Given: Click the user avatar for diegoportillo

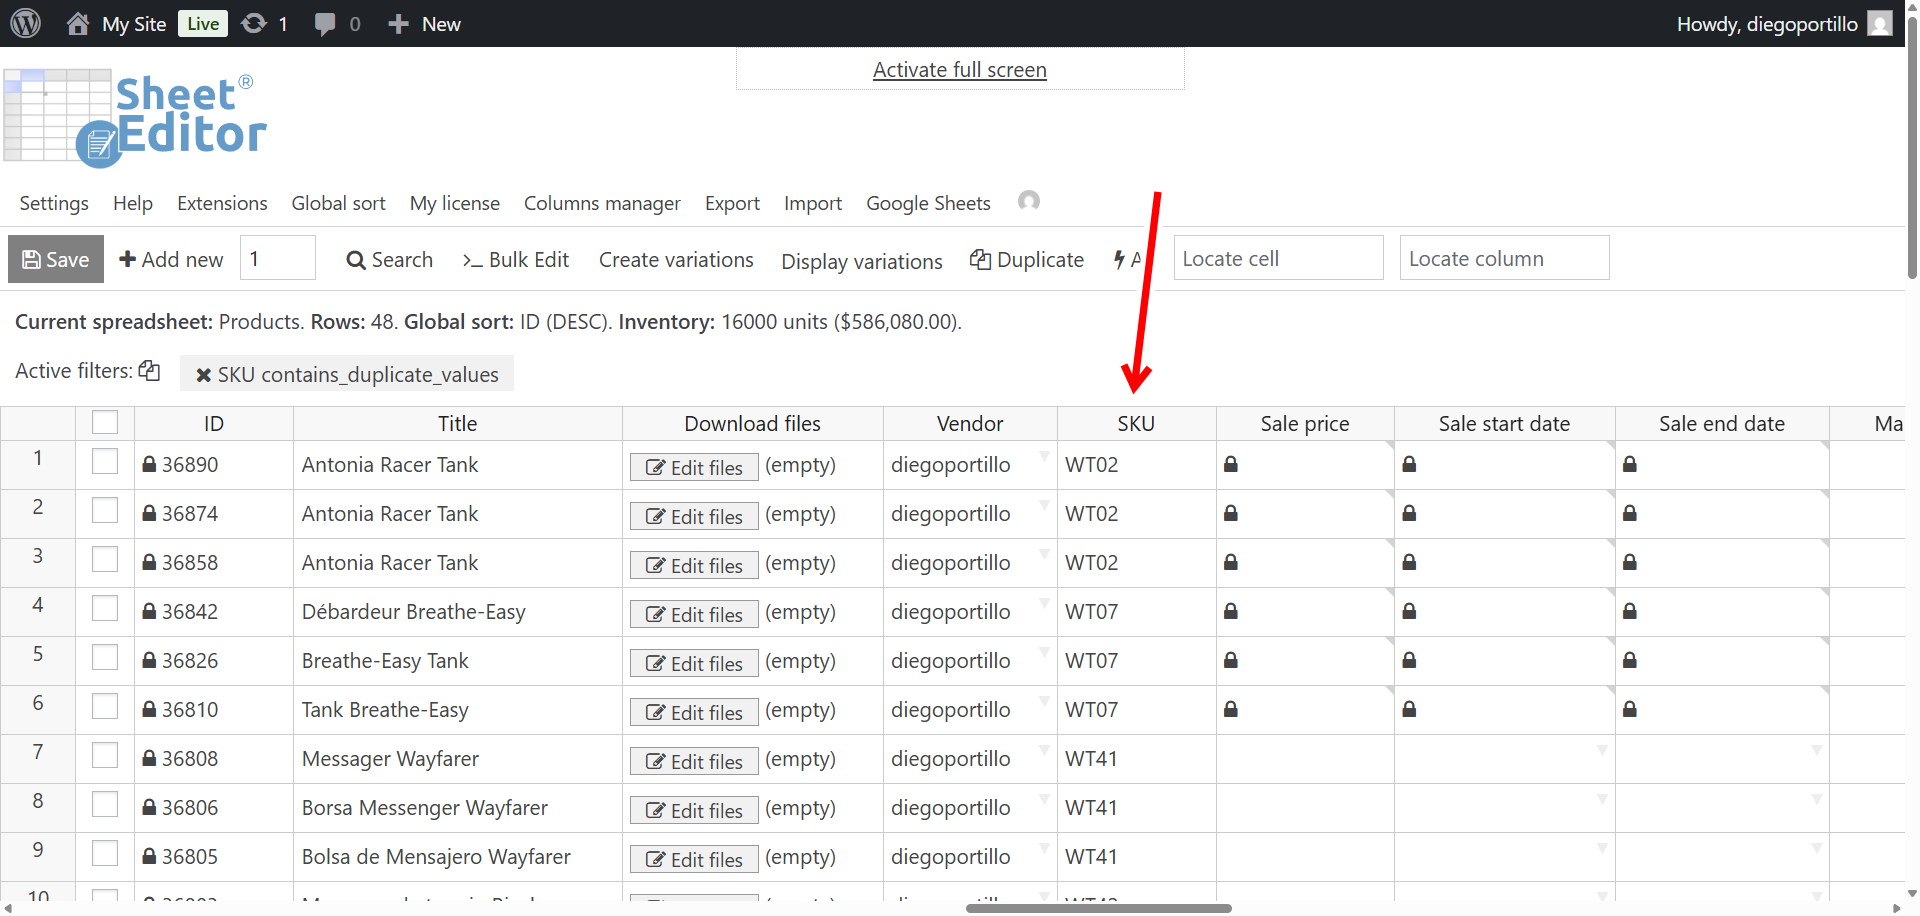Looking at the screenshot, I should pos(1880,24).
